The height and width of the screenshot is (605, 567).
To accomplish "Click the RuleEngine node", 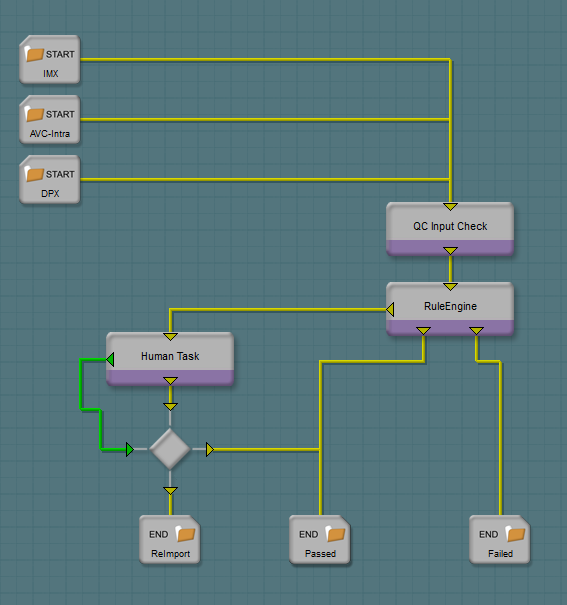I will (450, 309).
